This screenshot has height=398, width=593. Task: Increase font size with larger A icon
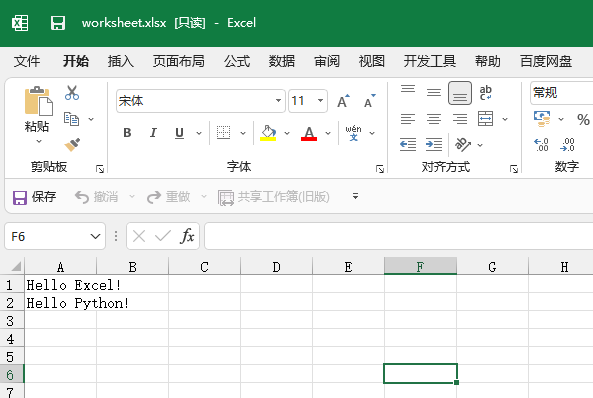pyautogui.click(x=343, y=101)
